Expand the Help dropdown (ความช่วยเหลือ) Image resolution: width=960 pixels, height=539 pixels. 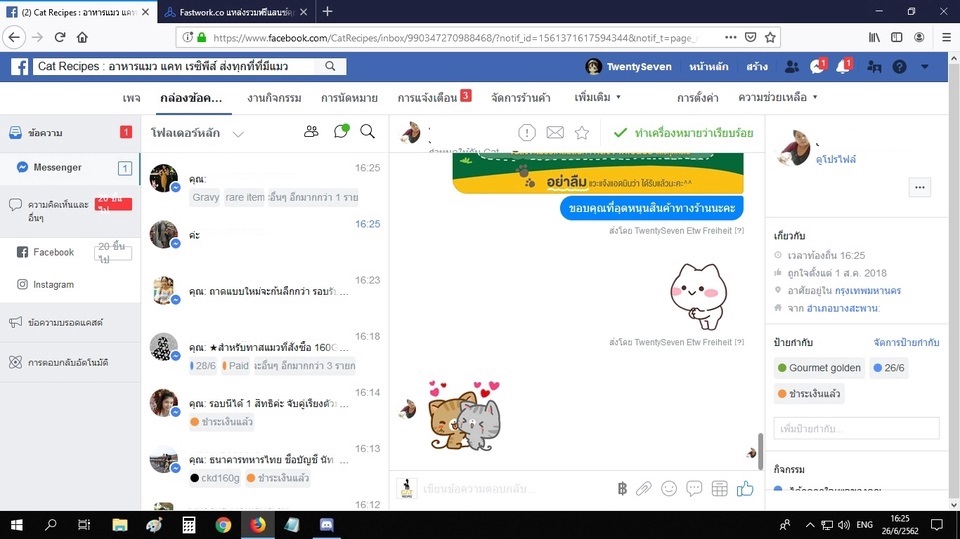[778, 97]
